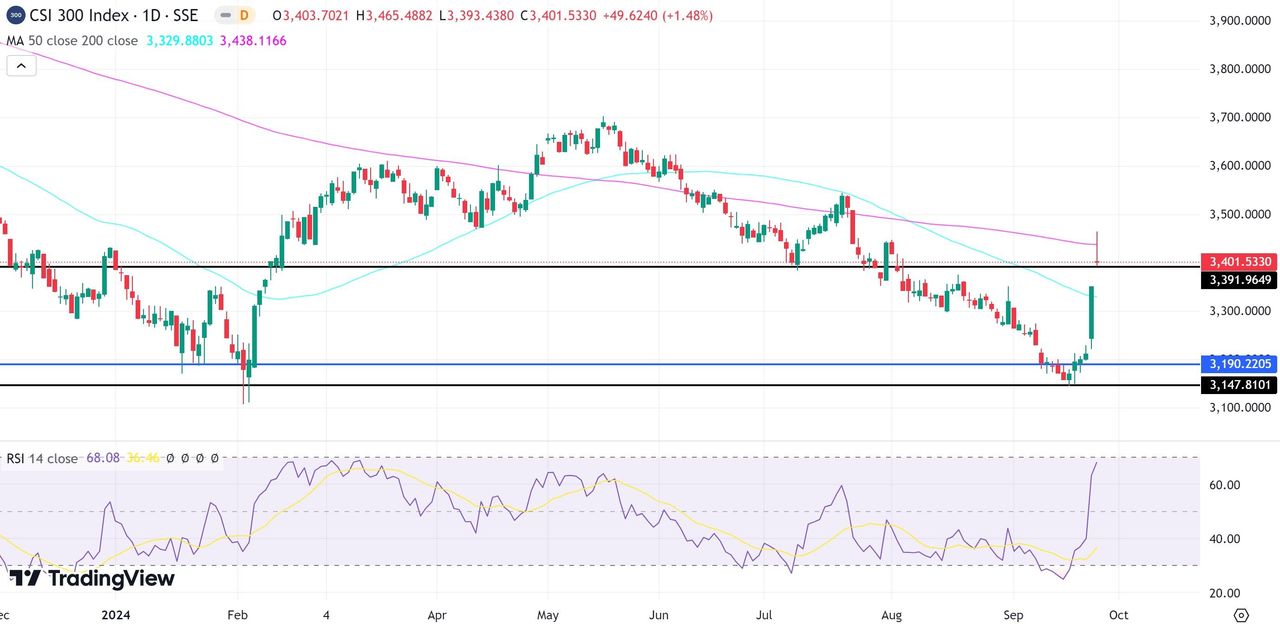The image size is (1280, 626).
Task: Click the Oct label on time axis
Action: (x=1119, y=615)
